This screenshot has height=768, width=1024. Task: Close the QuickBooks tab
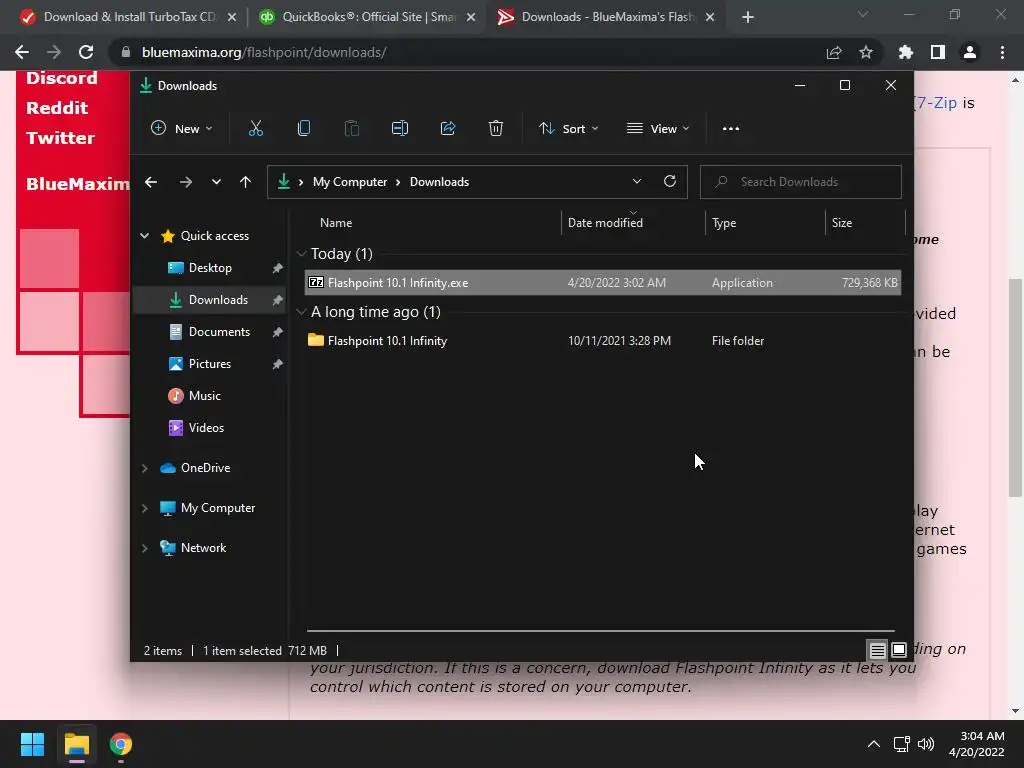[471, 17]
